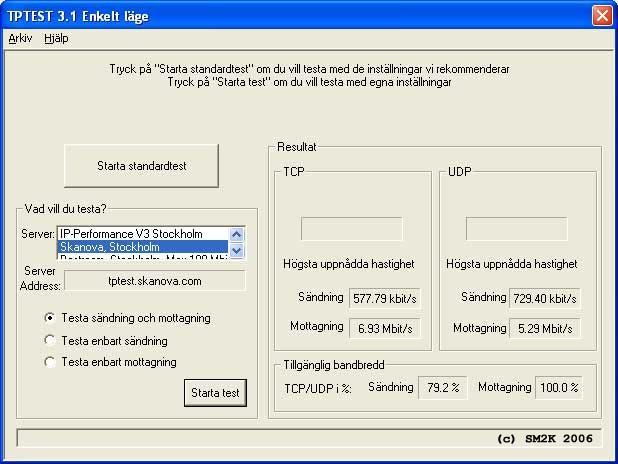
Task: Click bandwidth Mottagning value 100.0 %
Action: point(559,388)
